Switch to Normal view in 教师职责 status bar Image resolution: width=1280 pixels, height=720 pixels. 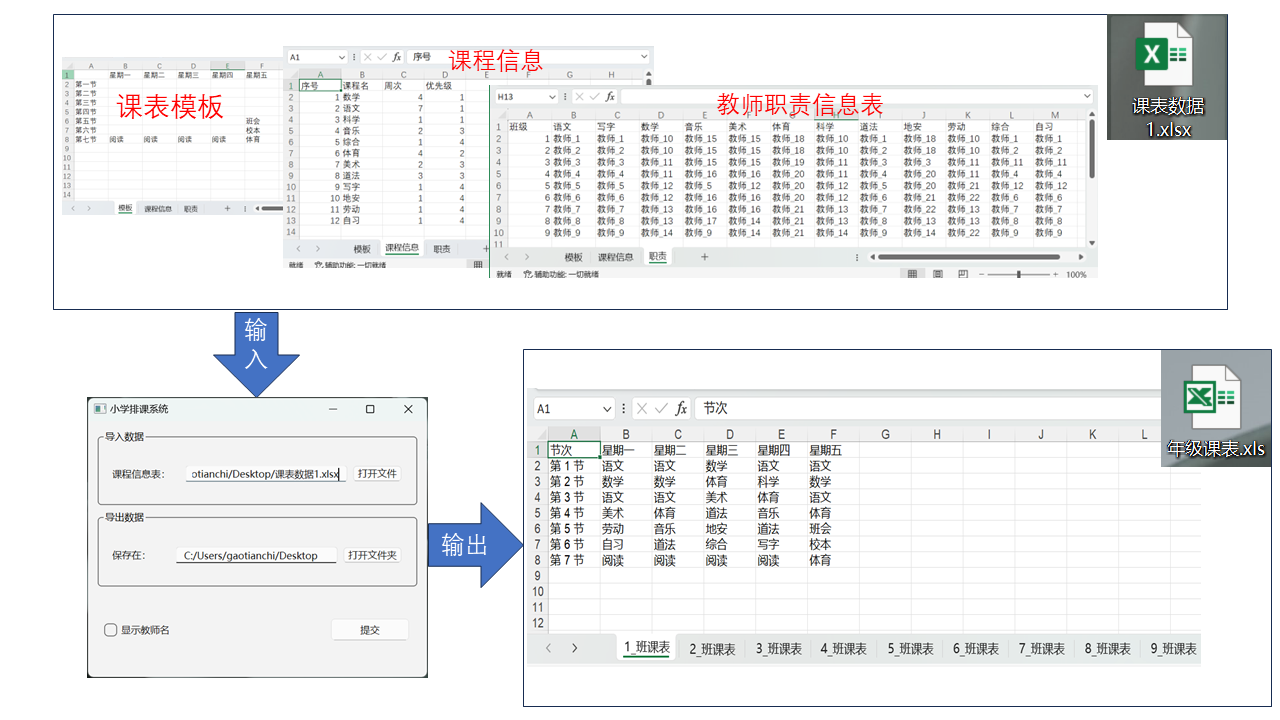pyautogui.click(x=913, y=274)
